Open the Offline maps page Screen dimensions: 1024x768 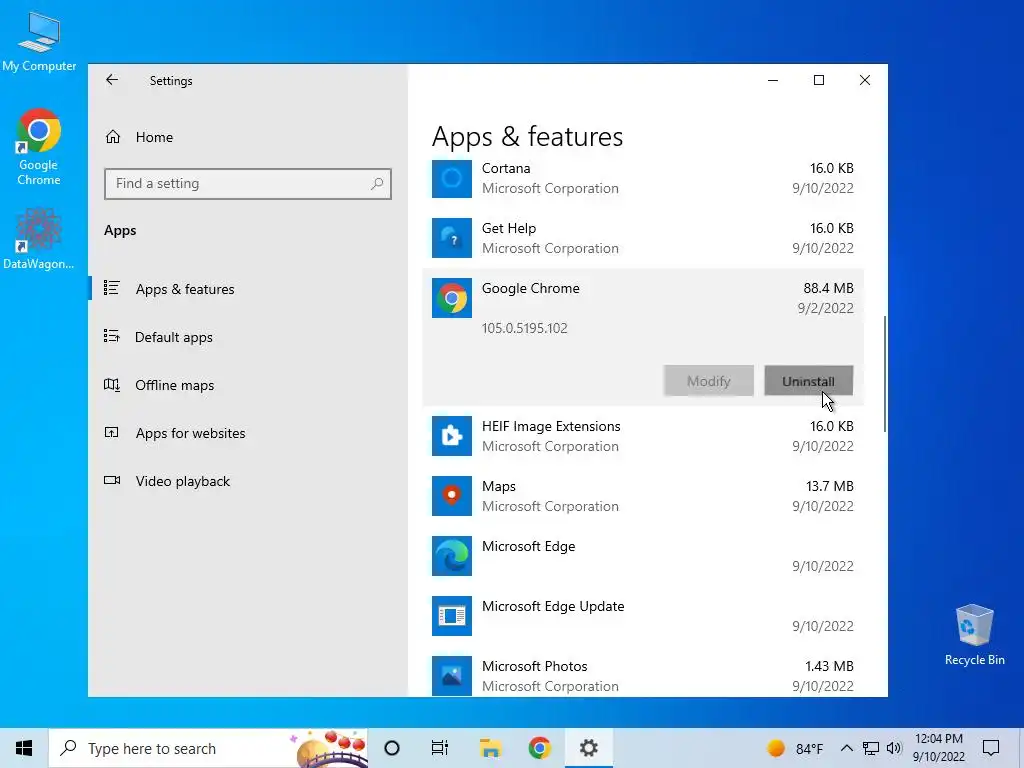[174, 385]
